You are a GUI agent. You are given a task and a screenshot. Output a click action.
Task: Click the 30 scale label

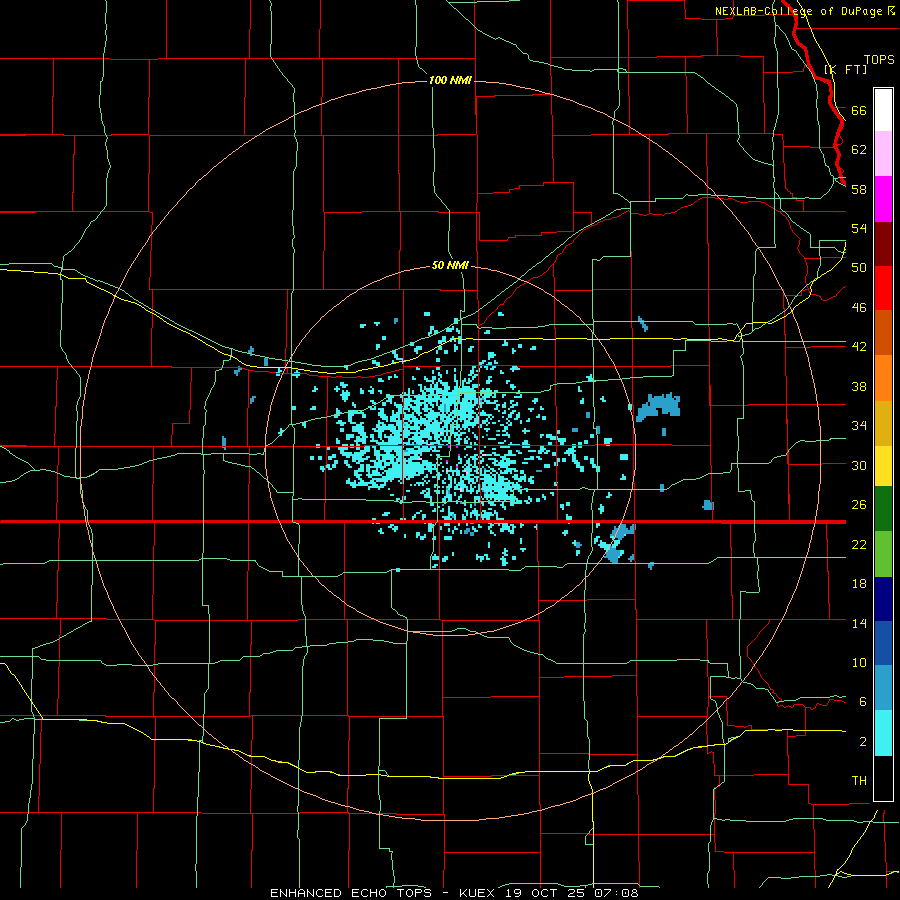pos(859,465)
